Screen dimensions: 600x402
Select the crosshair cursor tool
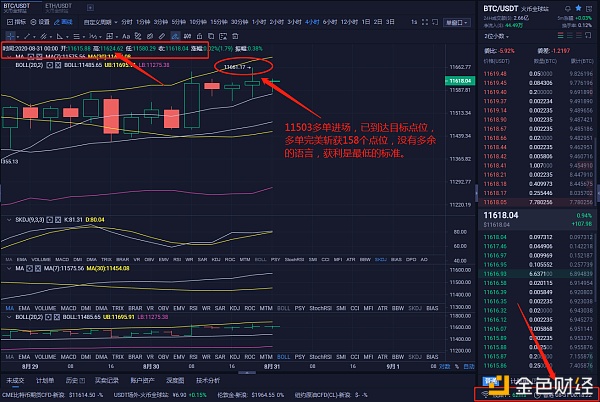[10, 36]
